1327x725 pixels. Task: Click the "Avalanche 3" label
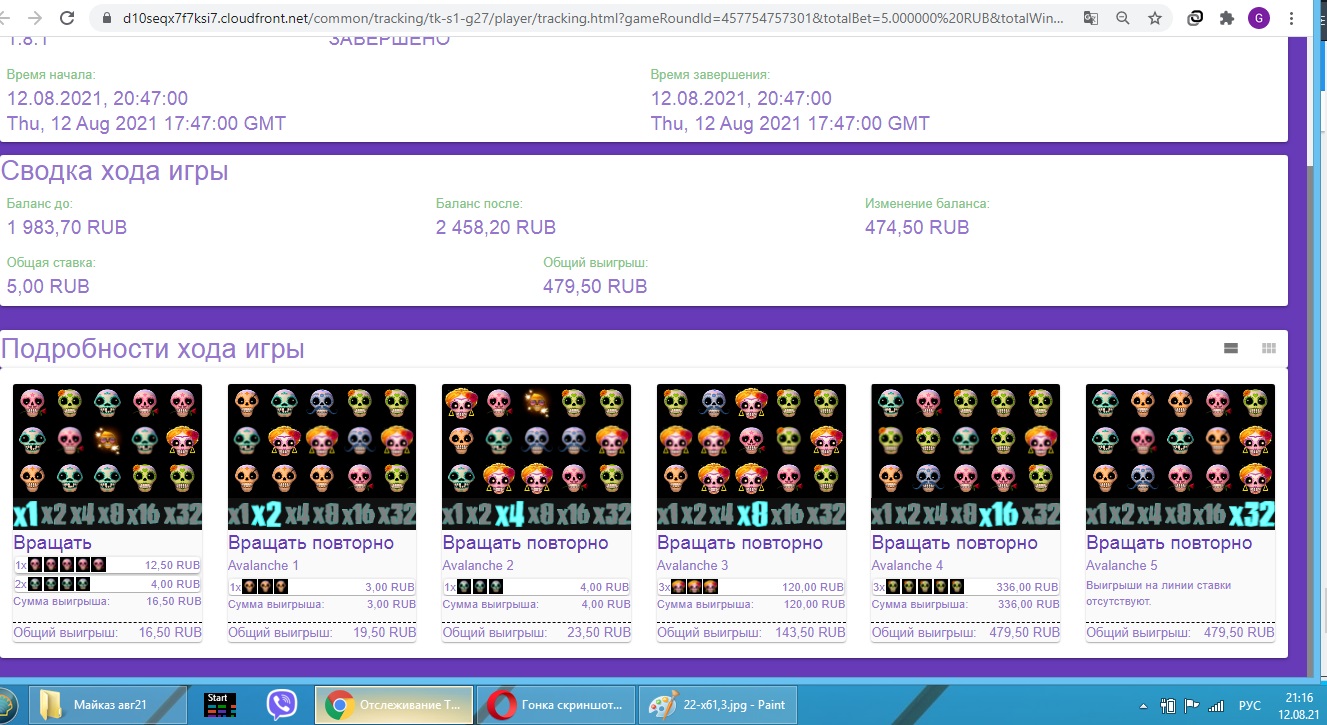692,566
